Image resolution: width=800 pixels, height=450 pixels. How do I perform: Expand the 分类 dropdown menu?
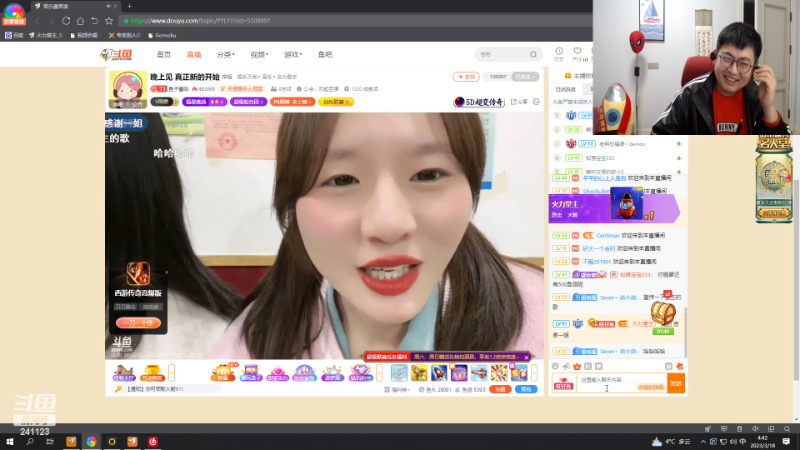pyautogui.click(x=226, y=55)
